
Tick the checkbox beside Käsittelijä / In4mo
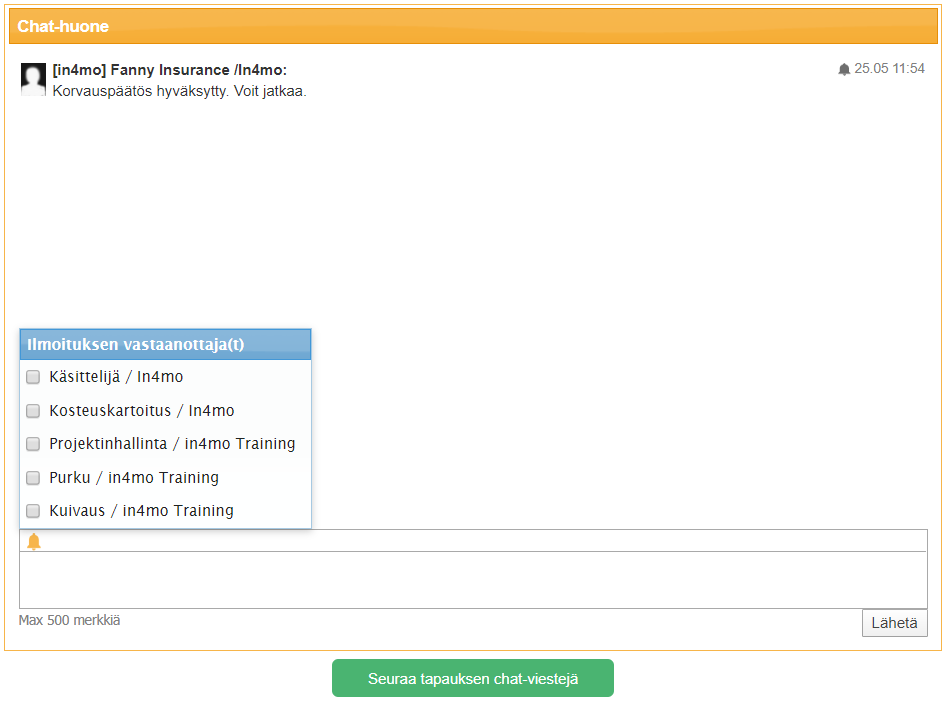[33, 377]
